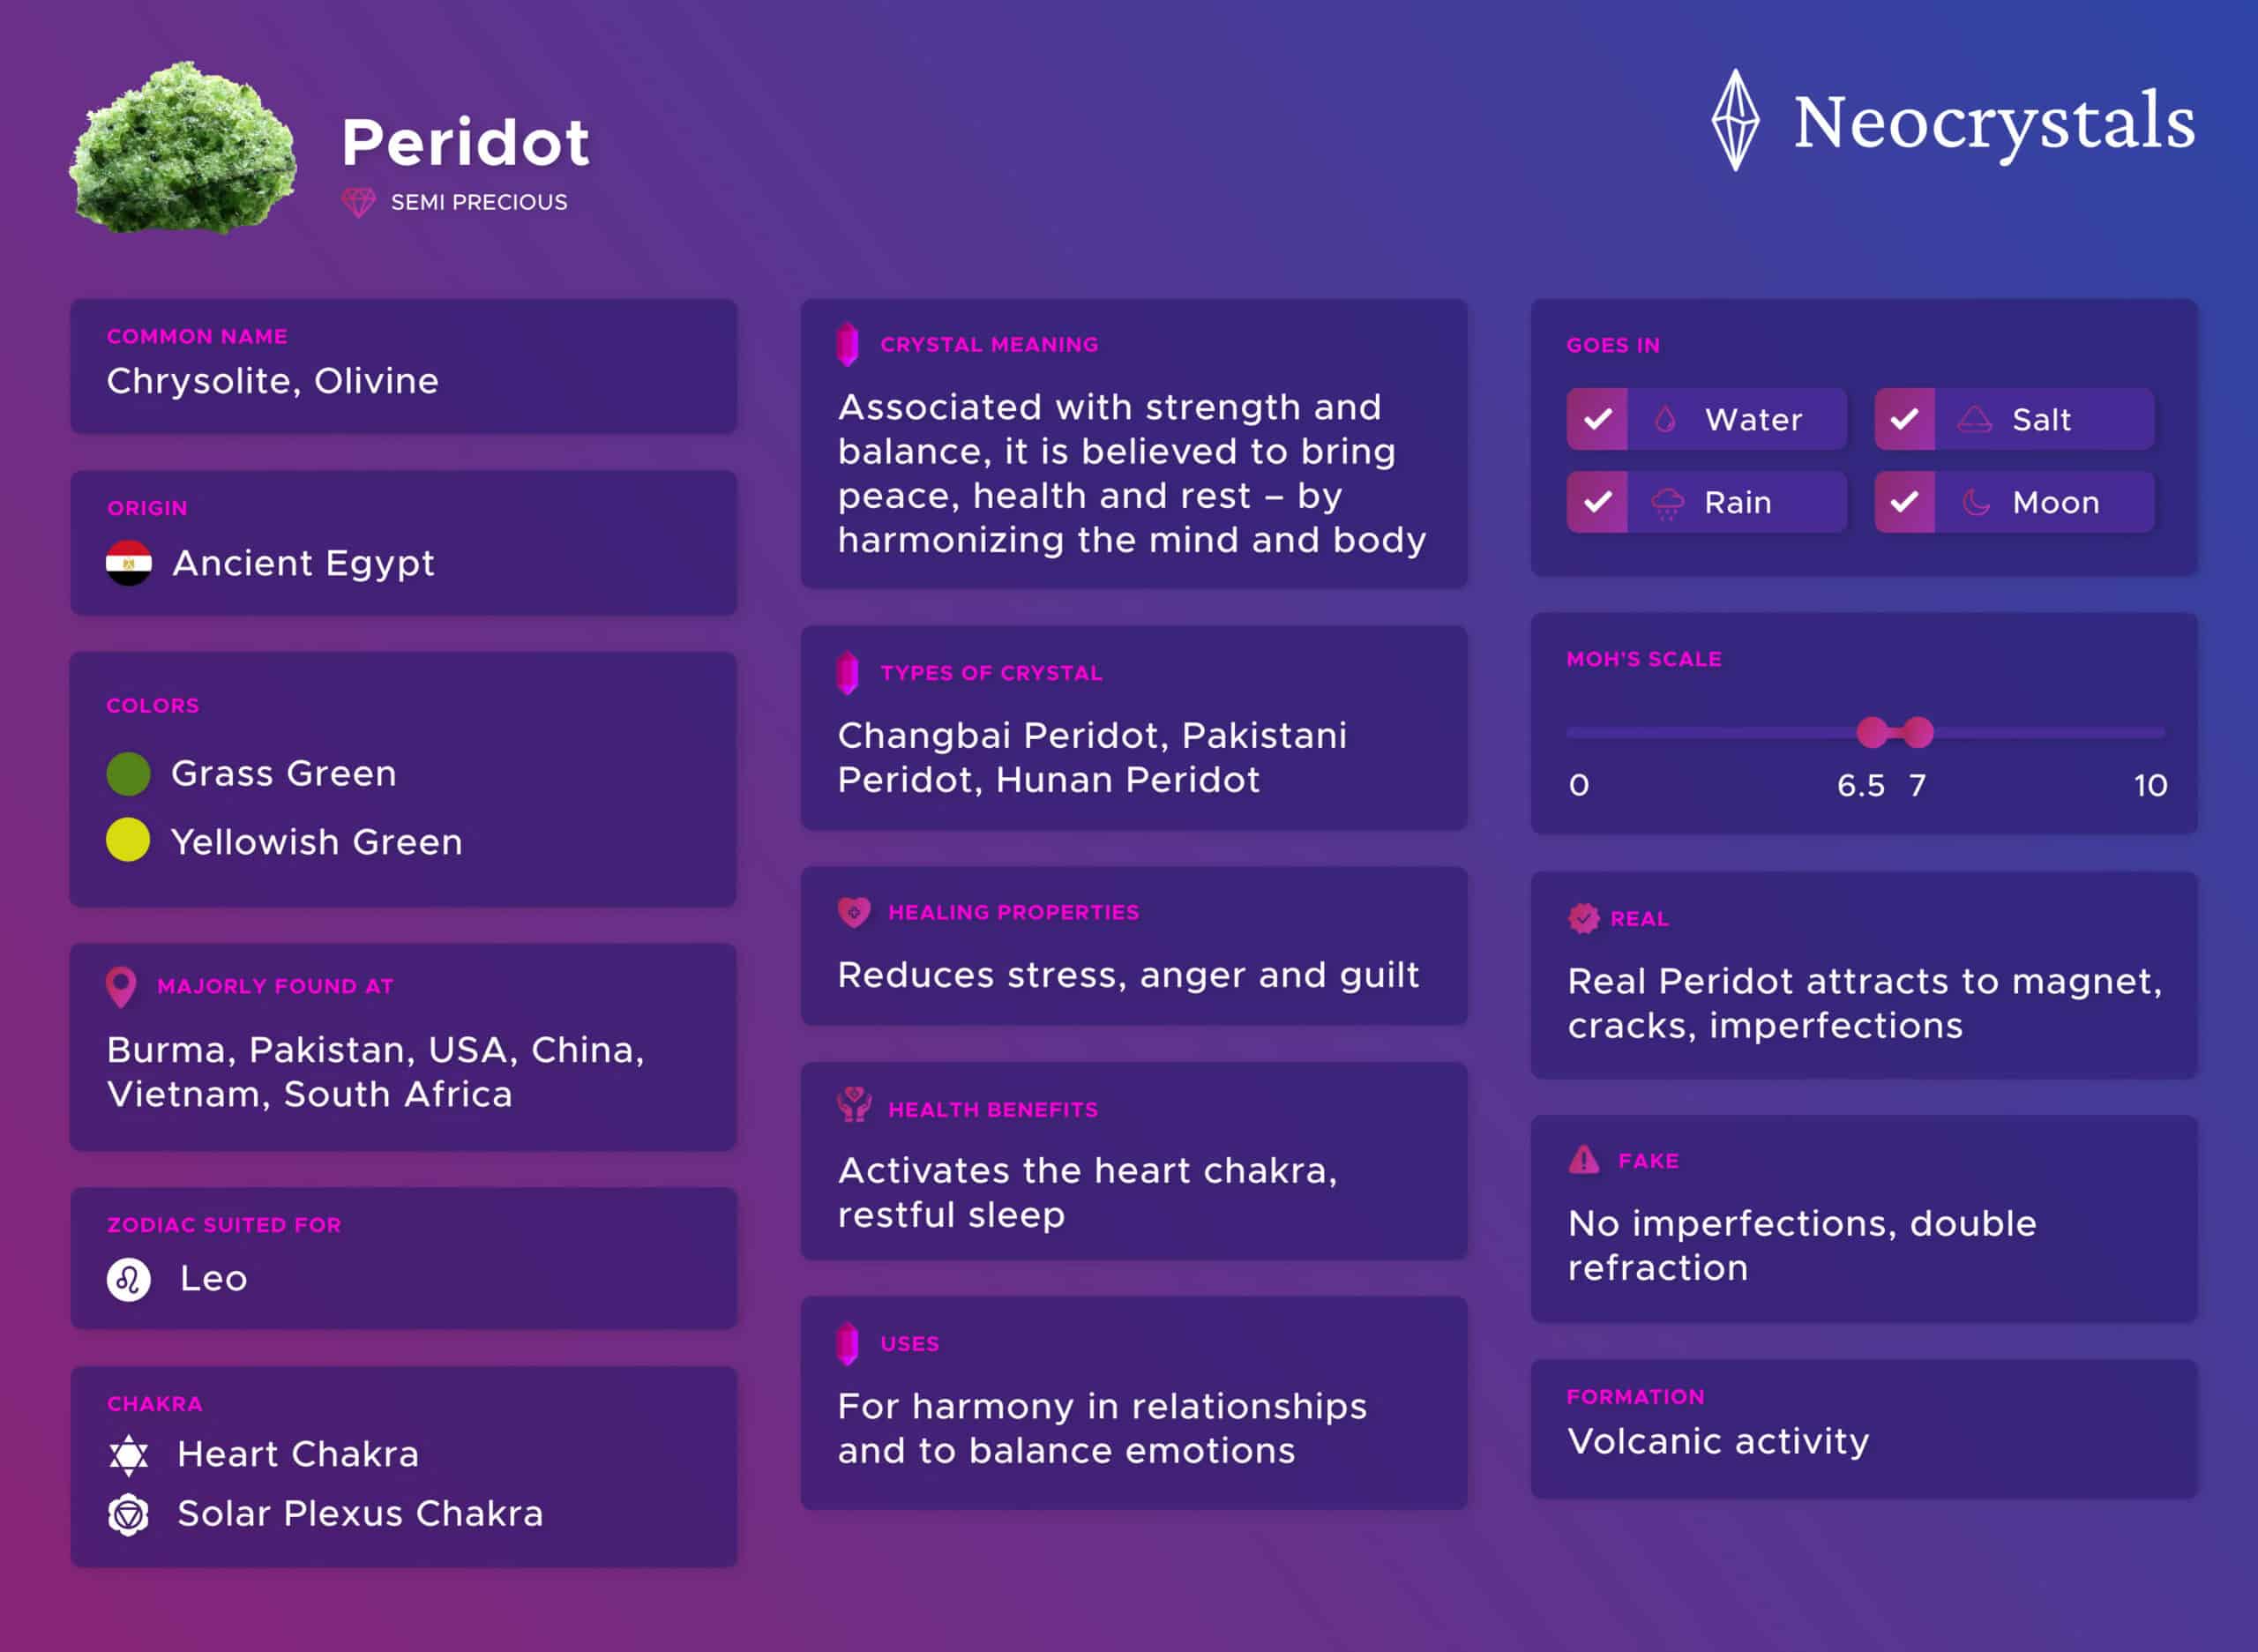Click the Solar Plexus Chakra icon

129,1515
